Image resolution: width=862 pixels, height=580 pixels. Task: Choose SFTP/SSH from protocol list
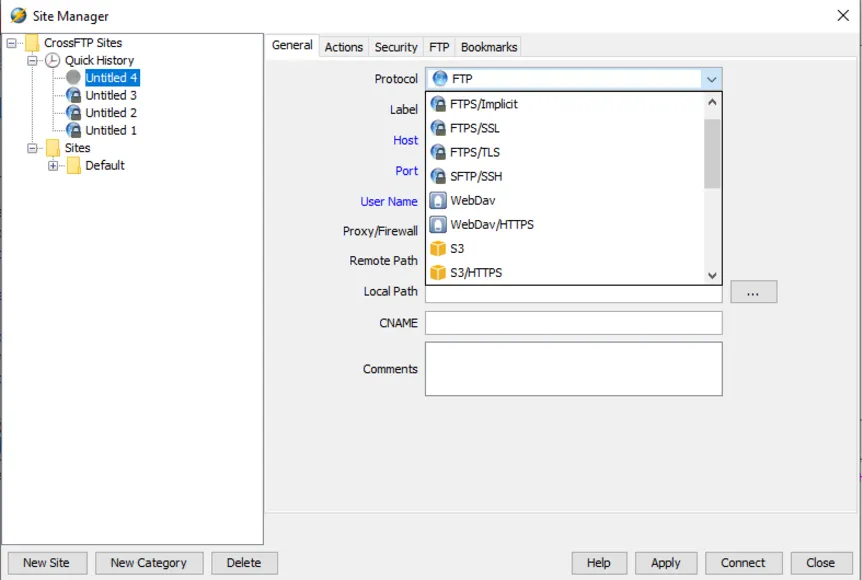(565, 176)
